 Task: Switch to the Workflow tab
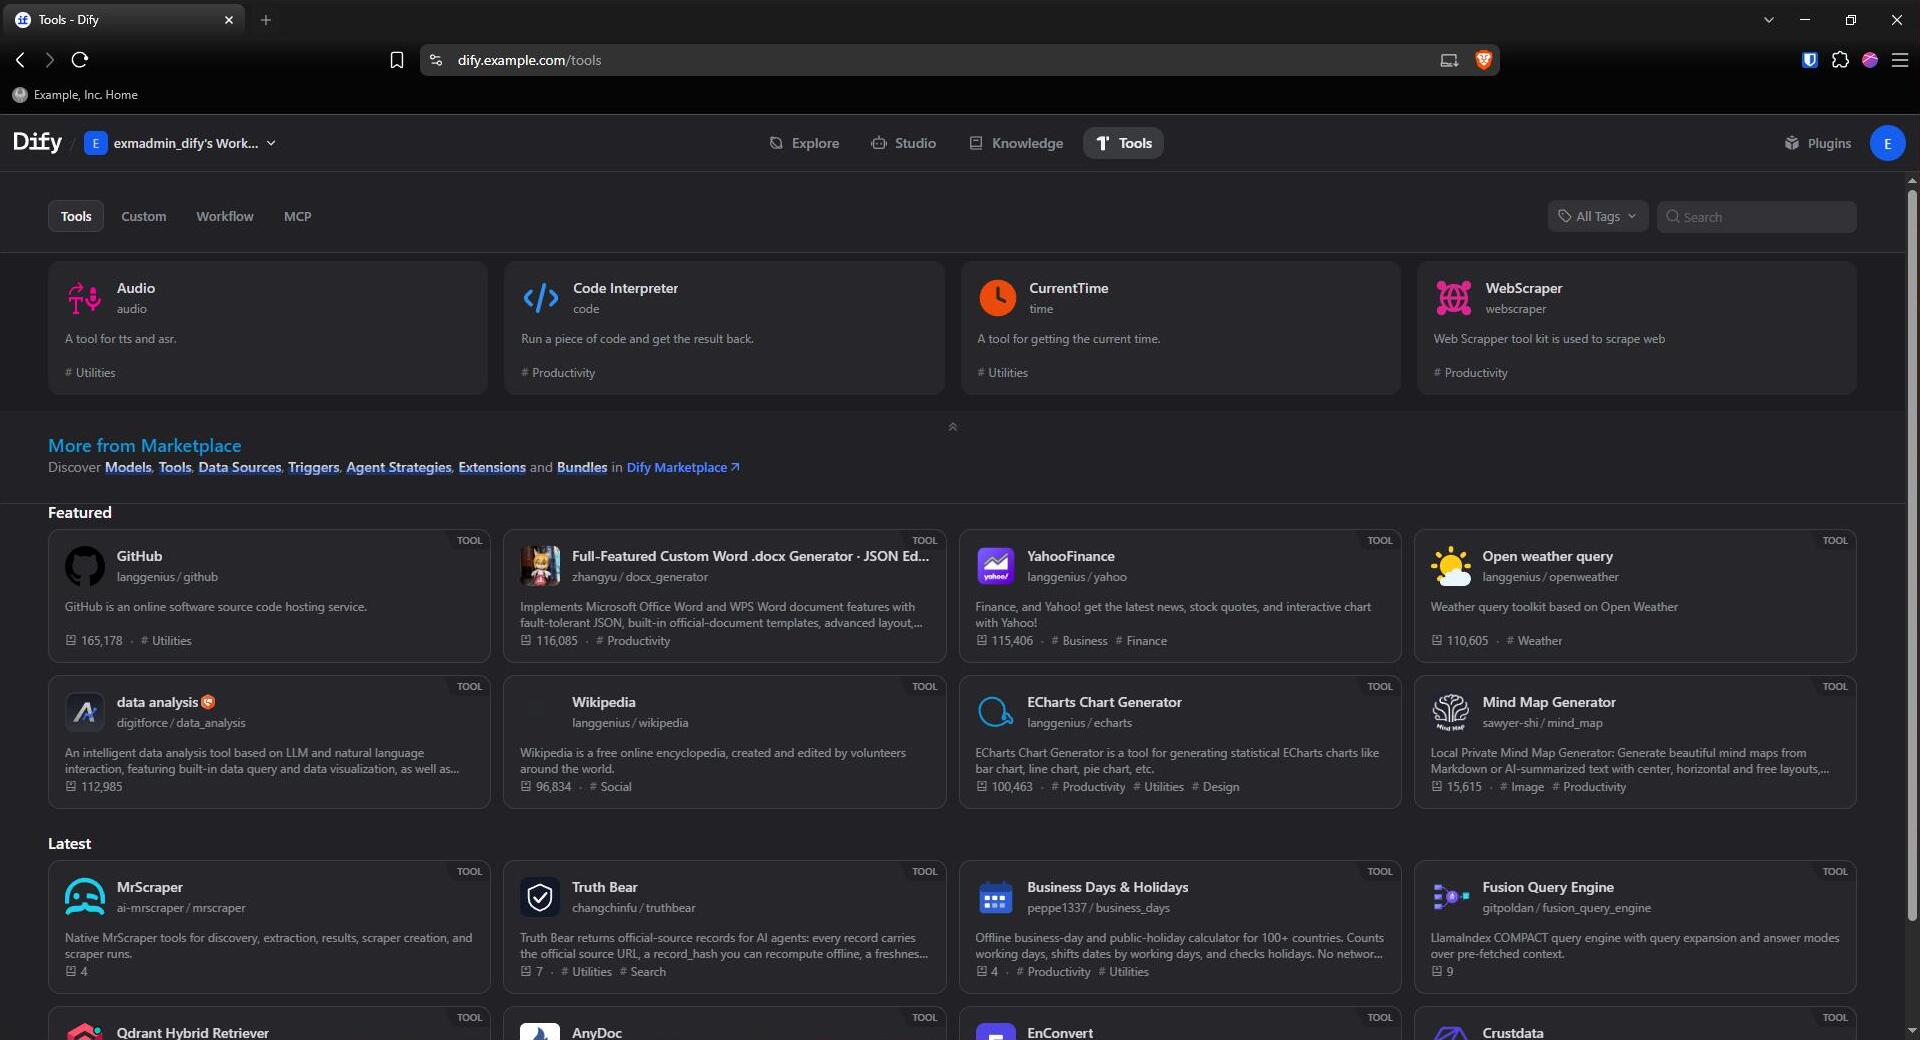click(x=225, y=216)
